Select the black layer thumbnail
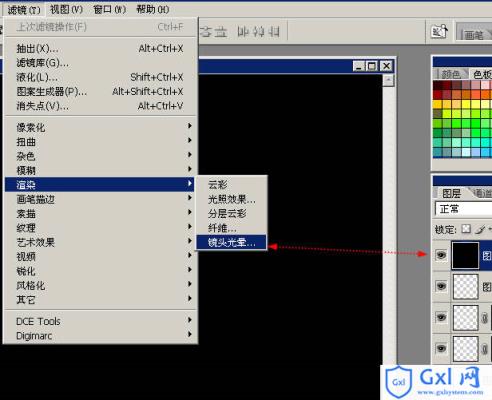492x400 pixels. 465,255
